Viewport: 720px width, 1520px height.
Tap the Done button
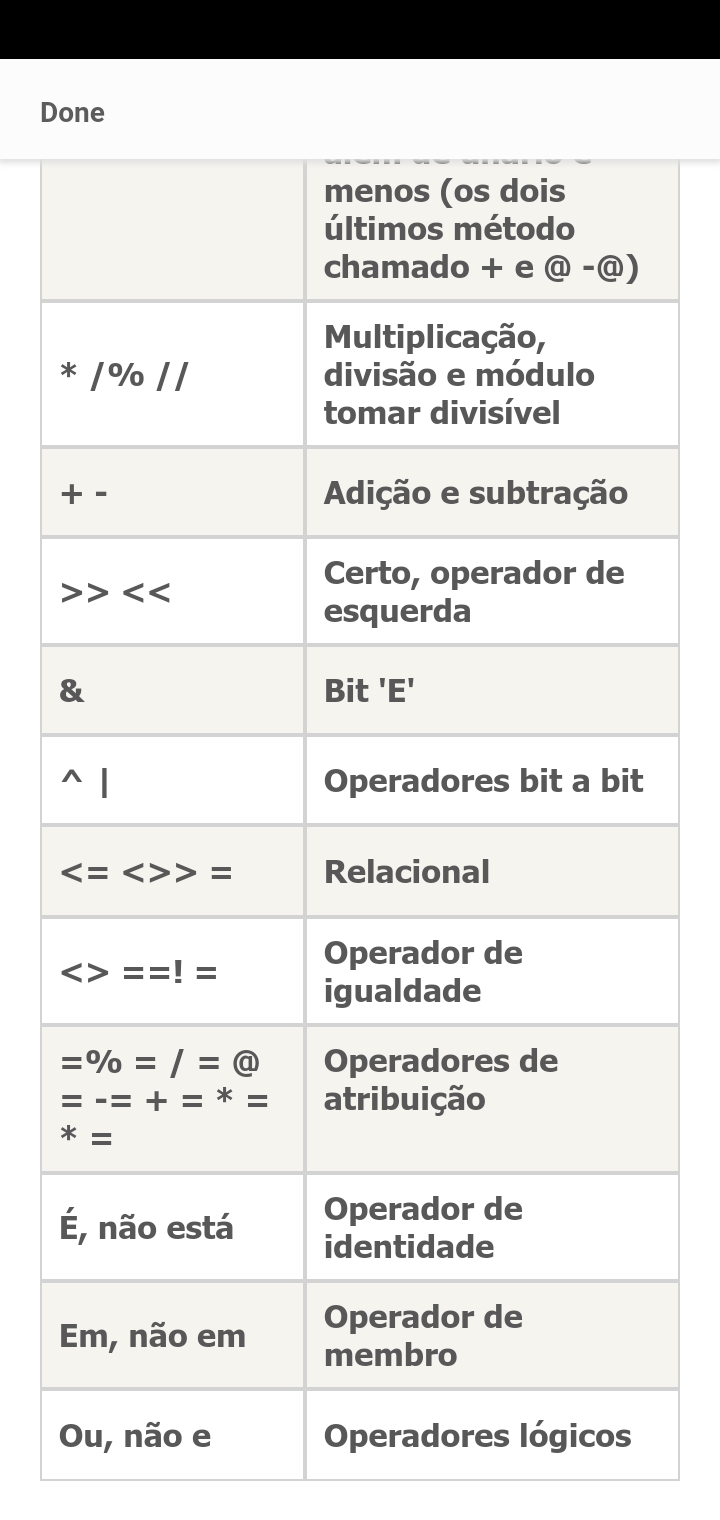coord(72,112)
